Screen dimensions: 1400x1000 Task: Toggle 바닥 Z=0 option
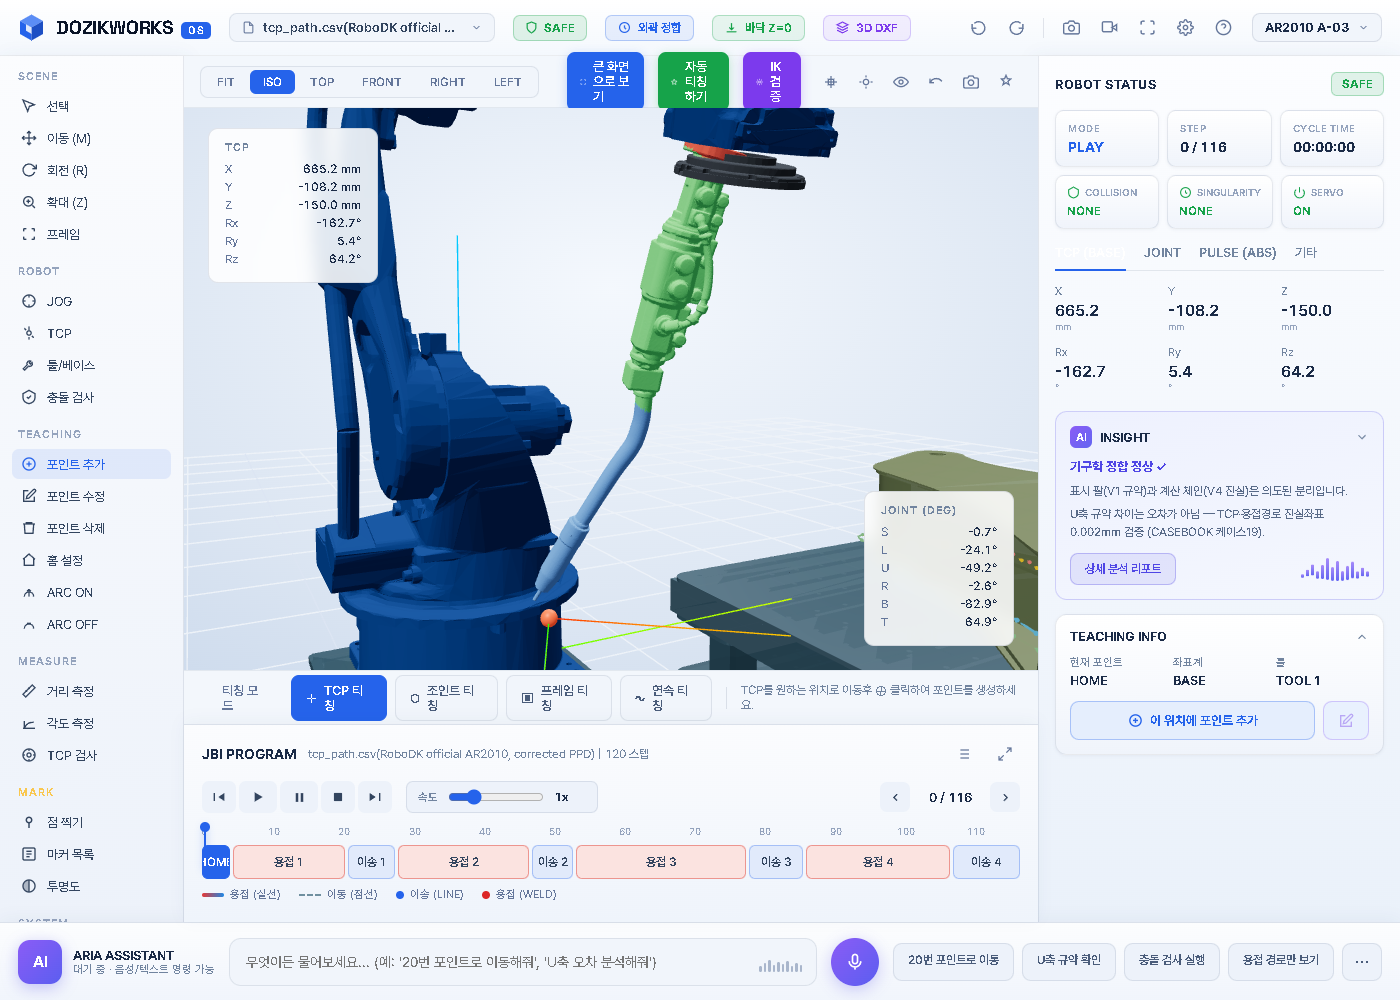758,28
